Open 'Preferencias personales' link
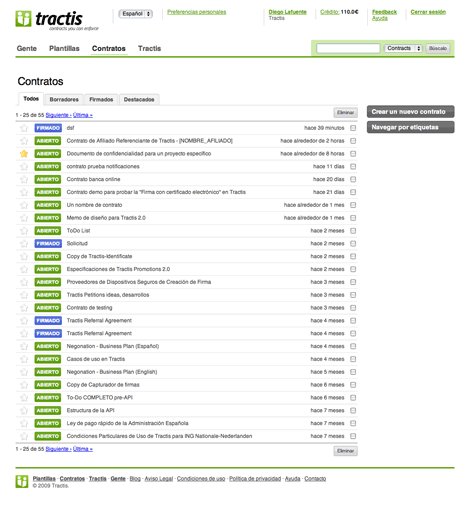The width and height of the screenshot is (470, 507). pyautogui.click(x=197, y=12)
